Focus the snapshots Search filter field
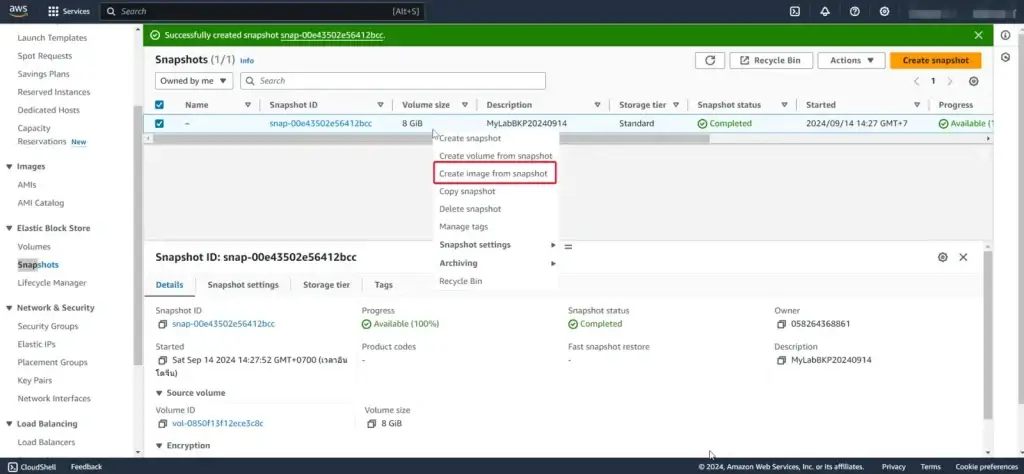 (x=392, y=81)
